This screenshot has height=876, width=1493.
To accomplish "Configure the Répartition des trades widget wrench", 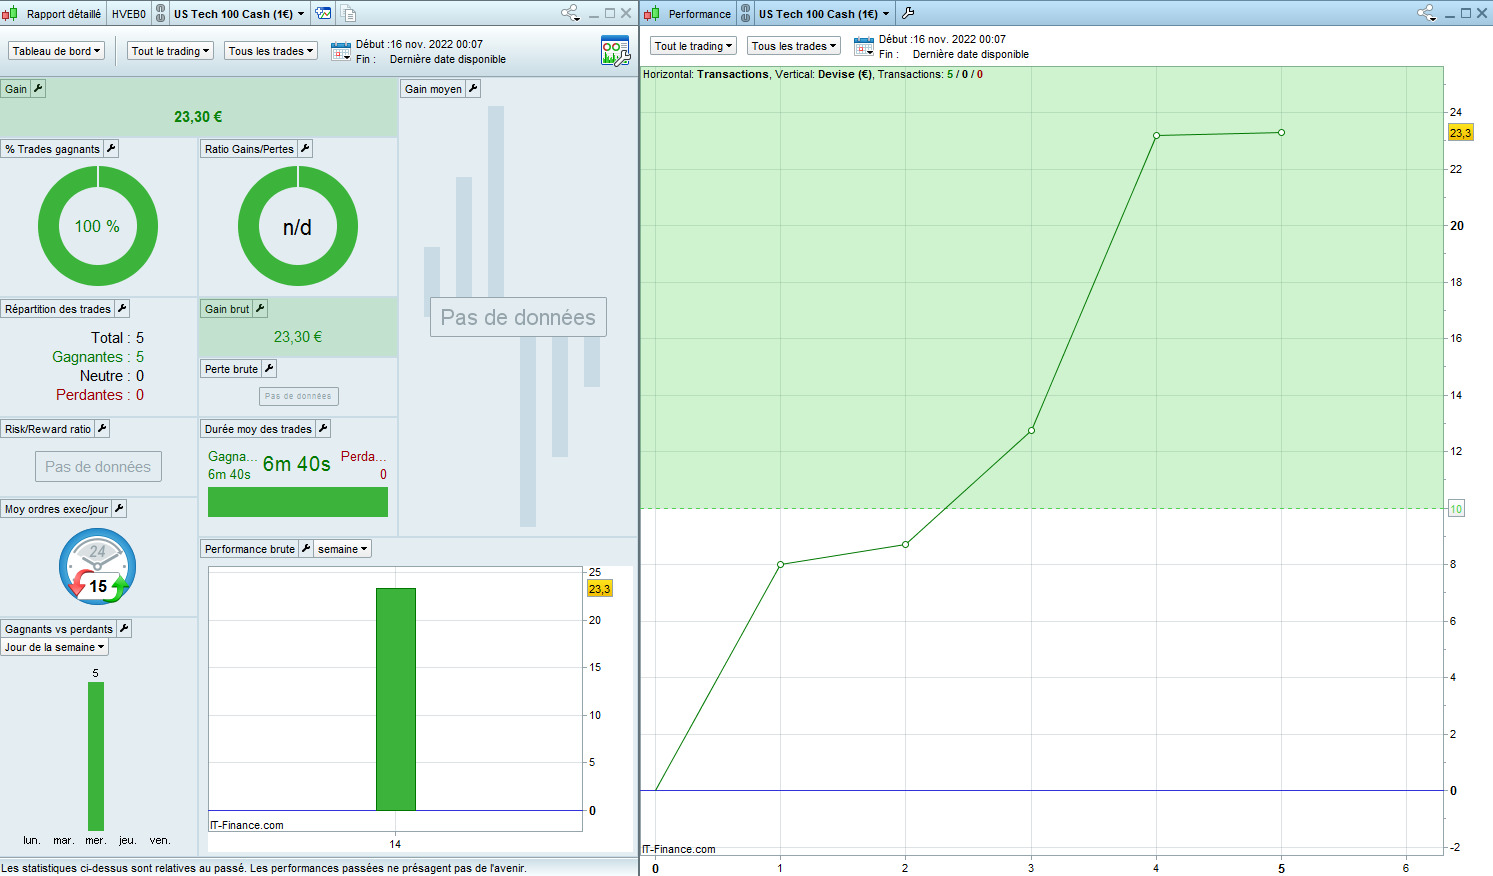I will pyautogui.click(x=122, y=309).
